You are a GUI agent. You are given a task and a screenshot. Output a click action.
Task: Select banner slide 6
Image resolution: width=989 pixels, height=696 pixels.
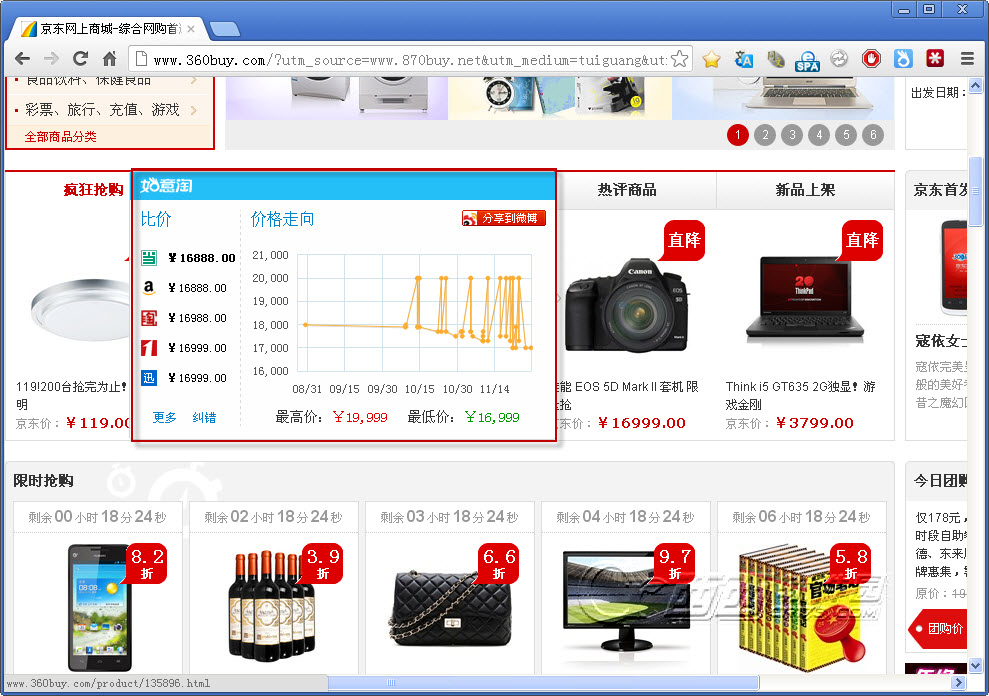click(x=874, y=134)
